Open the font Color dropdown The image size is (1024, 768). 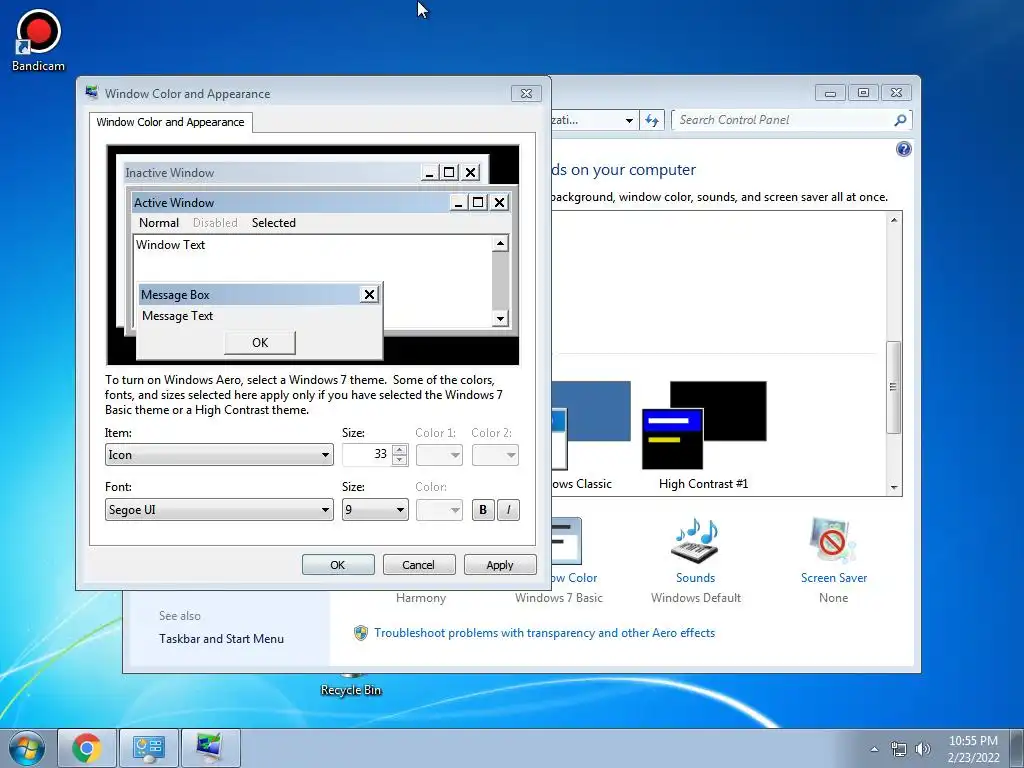439,510
